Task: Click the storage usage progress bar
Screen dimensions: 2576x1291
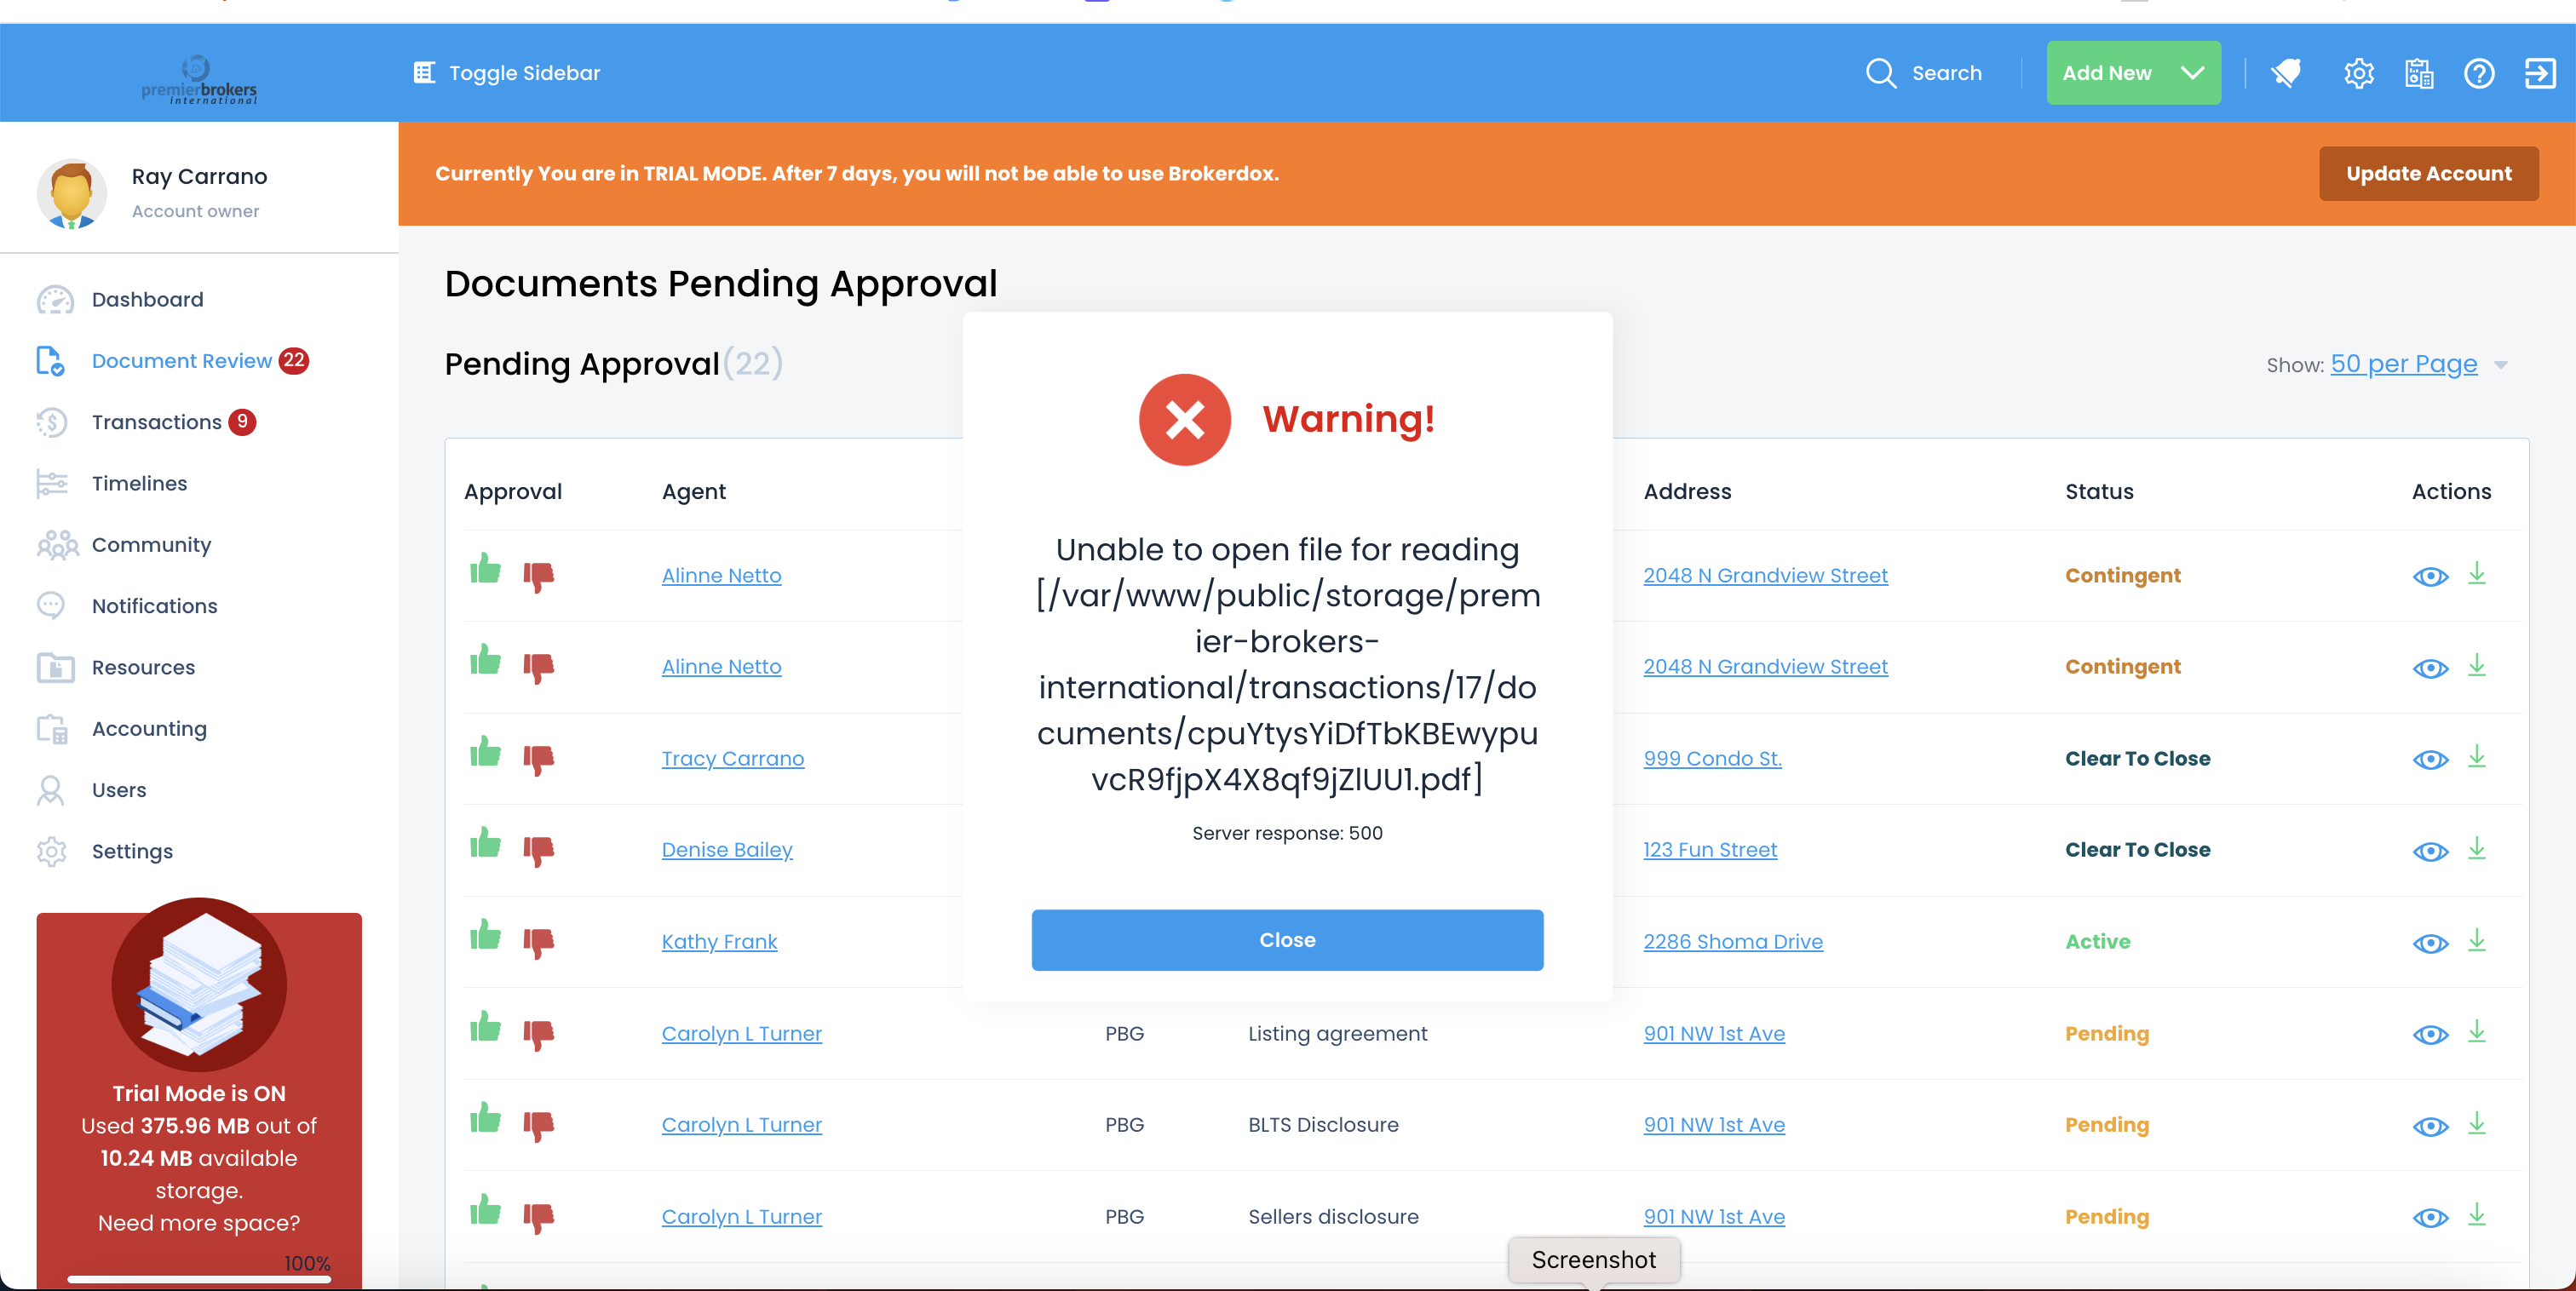Action: pyautogui.click(x=199, y=1279)
